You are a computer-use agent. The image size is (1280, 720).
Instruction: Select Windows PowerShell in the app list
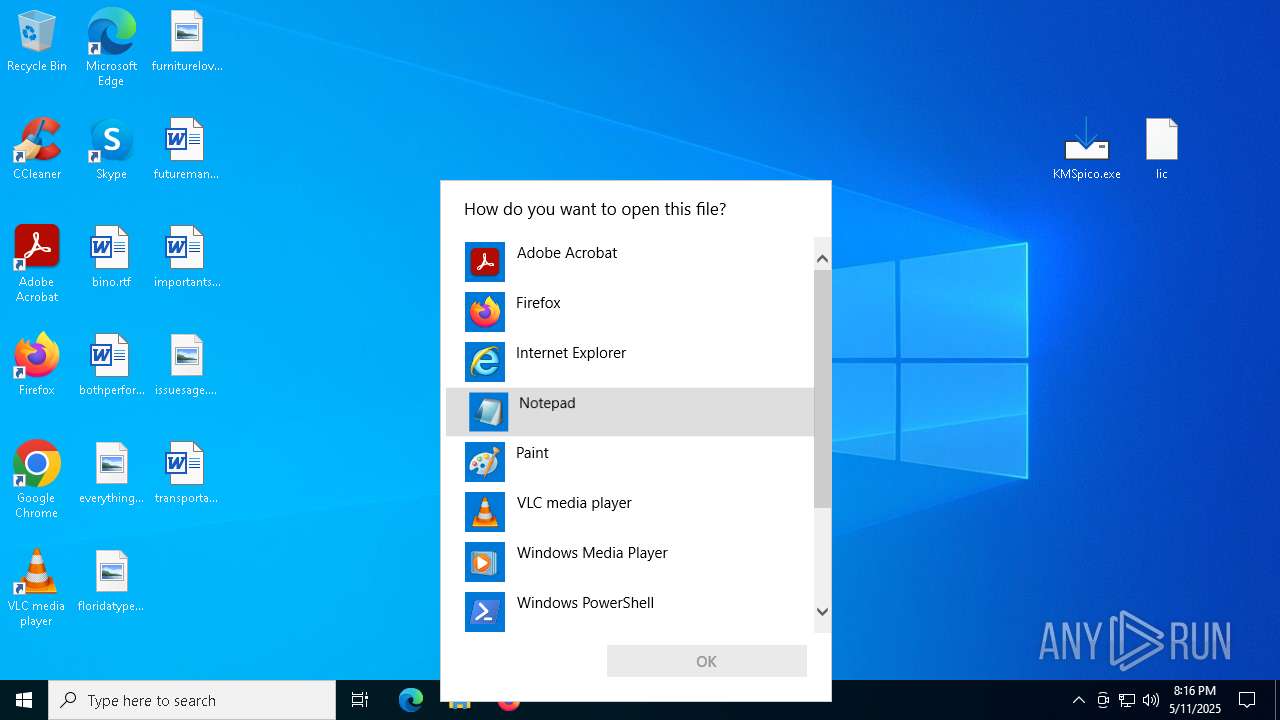click(x=630, y=612)
